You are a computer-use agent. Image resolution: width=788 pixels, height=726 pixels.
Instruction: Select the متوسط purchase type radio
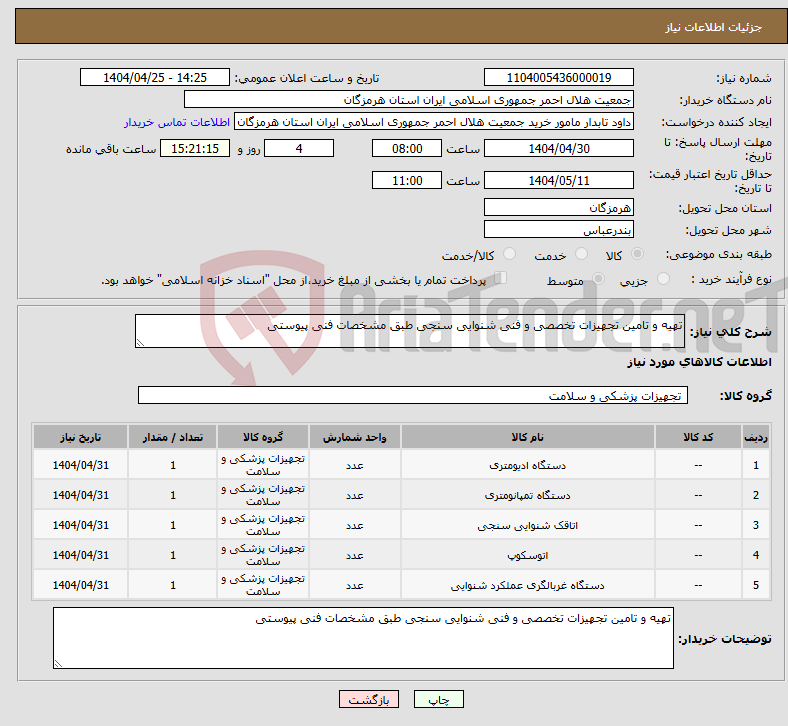click(598, 278)
